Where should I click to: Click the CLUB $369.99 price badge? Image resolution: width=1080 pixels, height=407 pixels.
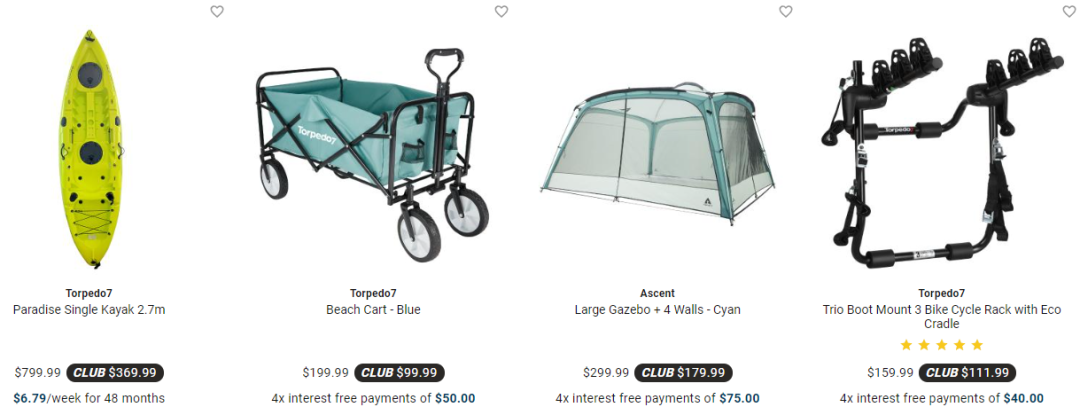[x=115, y=373]
